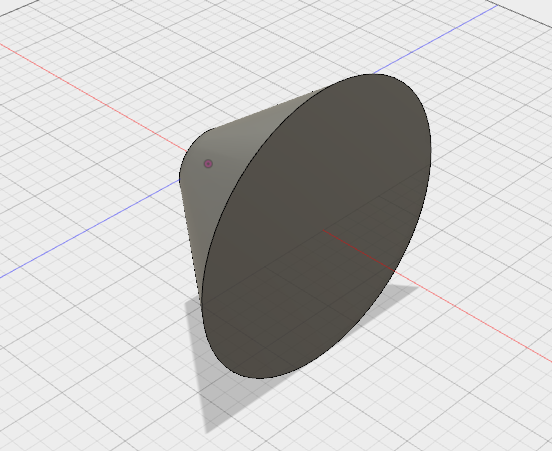Select the purple sketch point on the cone
Viewport: 552px width, 451px height.
tap(208, 164)
